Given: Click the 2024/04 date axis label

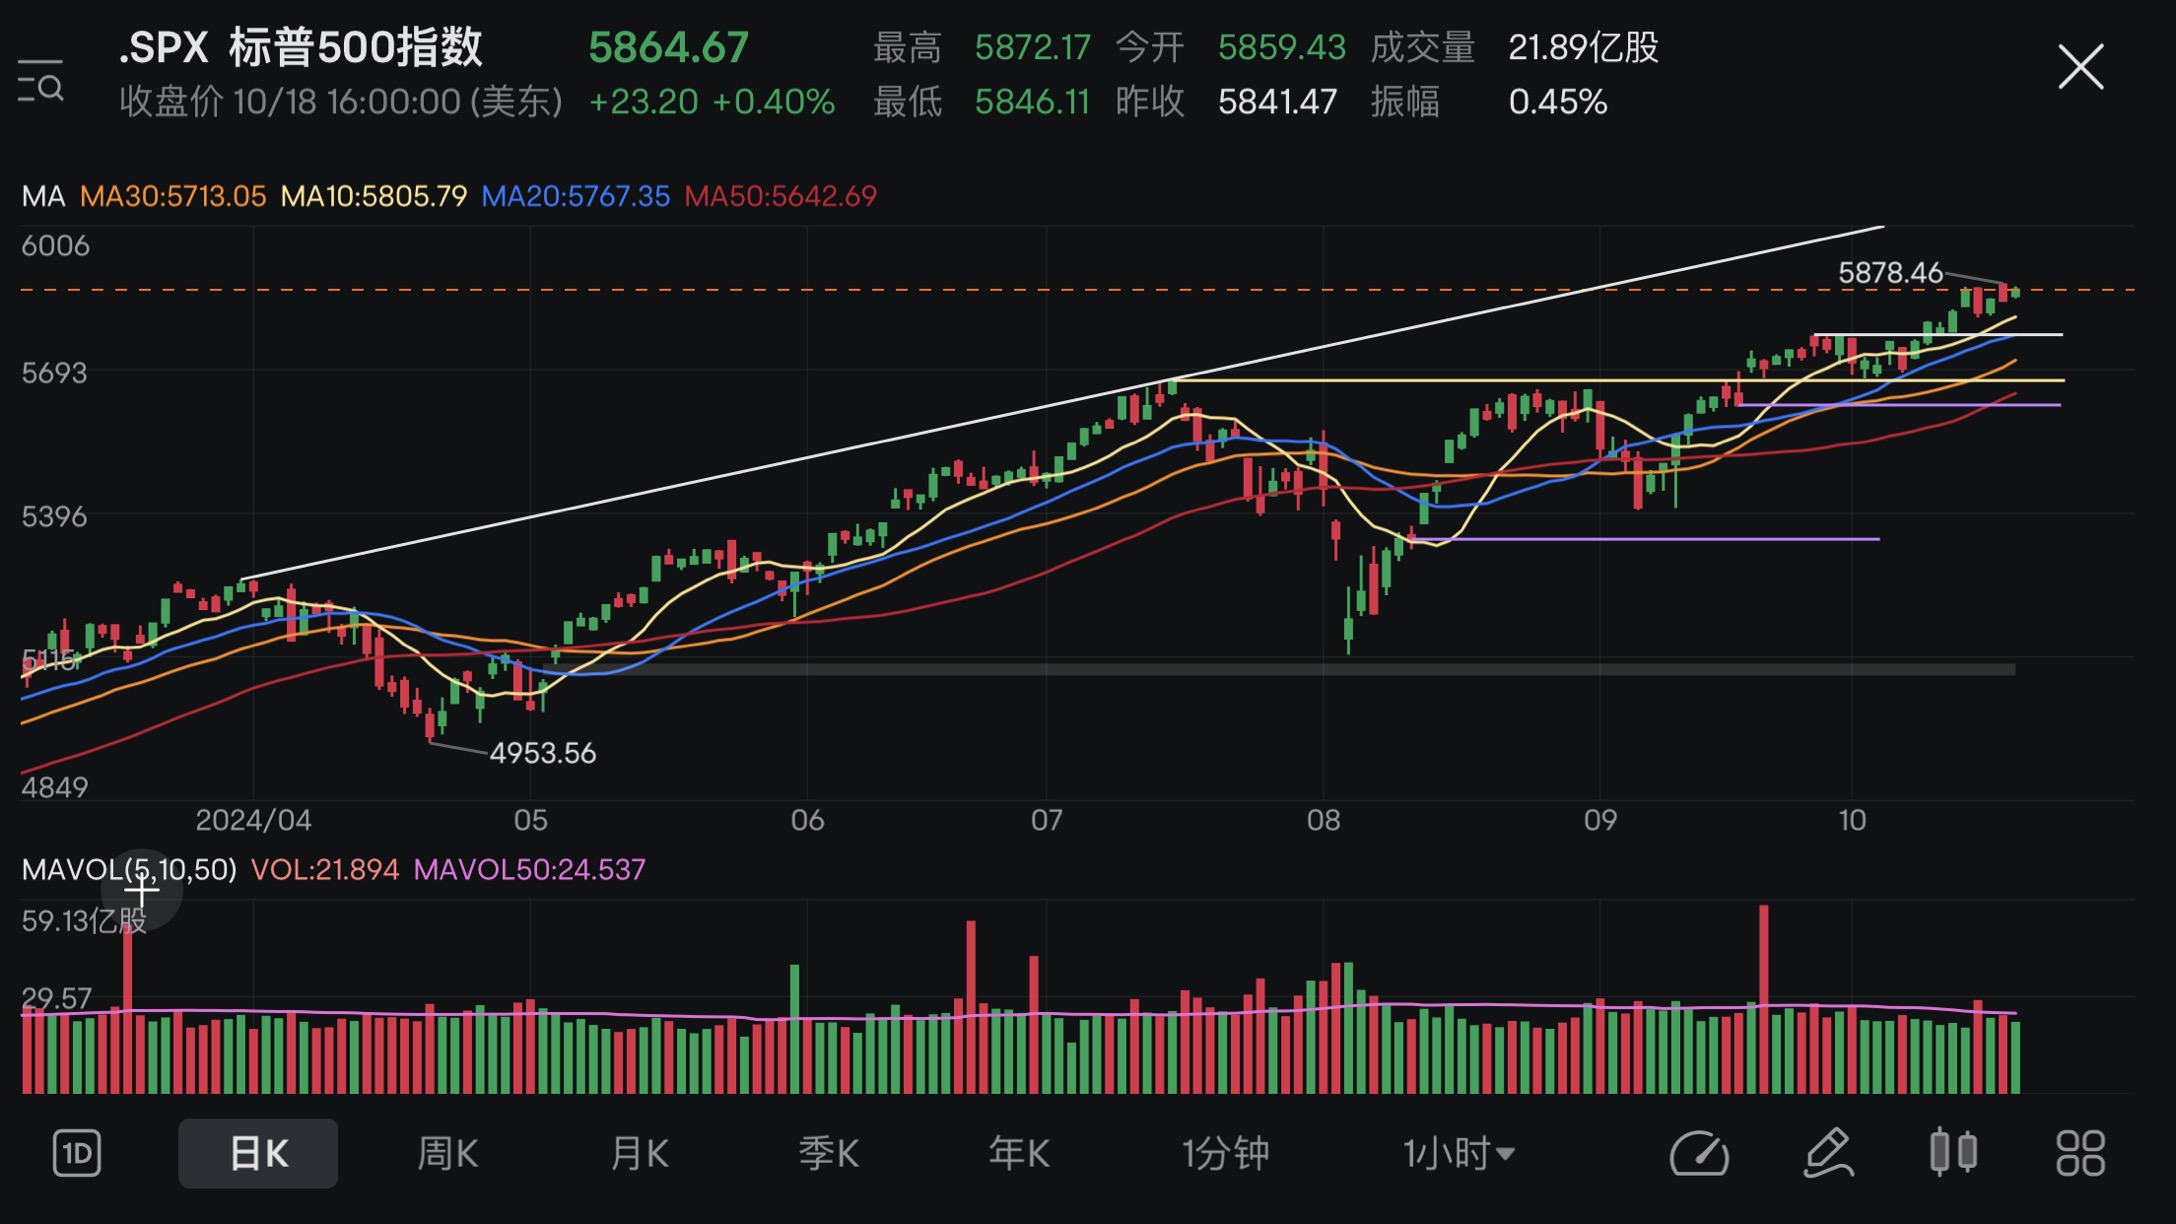Looking at the screenshot, I should 253,821.
